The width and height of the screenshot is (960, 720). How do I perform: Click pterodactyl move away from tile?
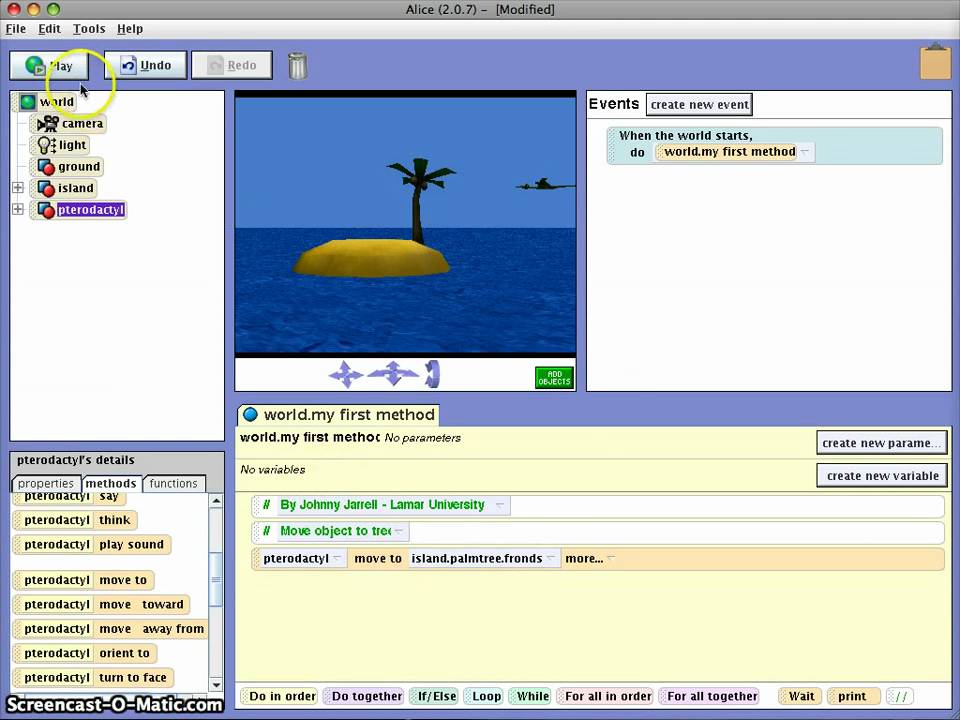(x=110, y=629)
